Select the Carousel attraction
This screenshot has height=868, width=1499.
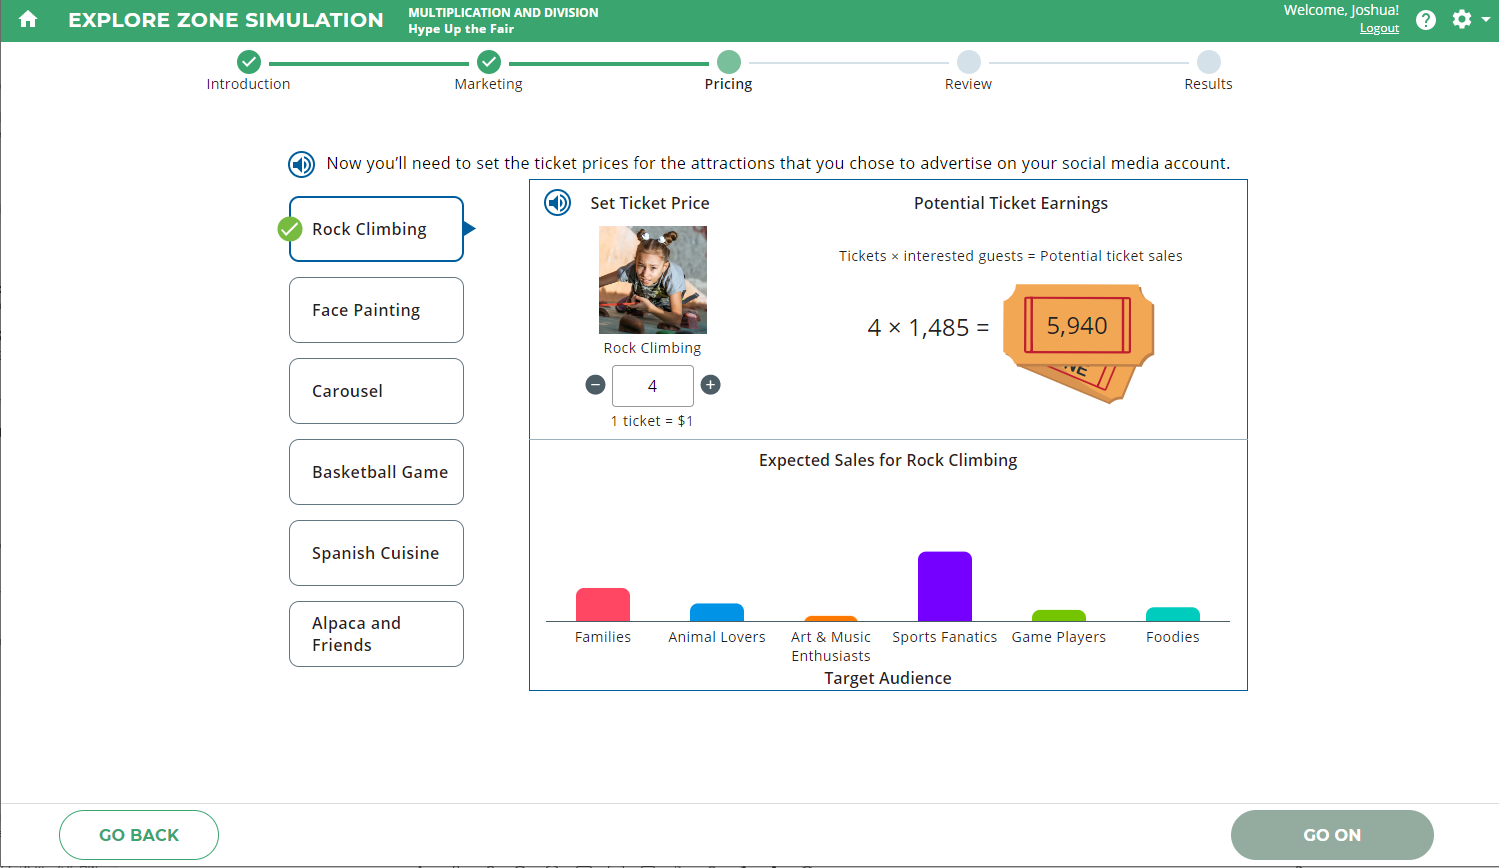(376, 391)
